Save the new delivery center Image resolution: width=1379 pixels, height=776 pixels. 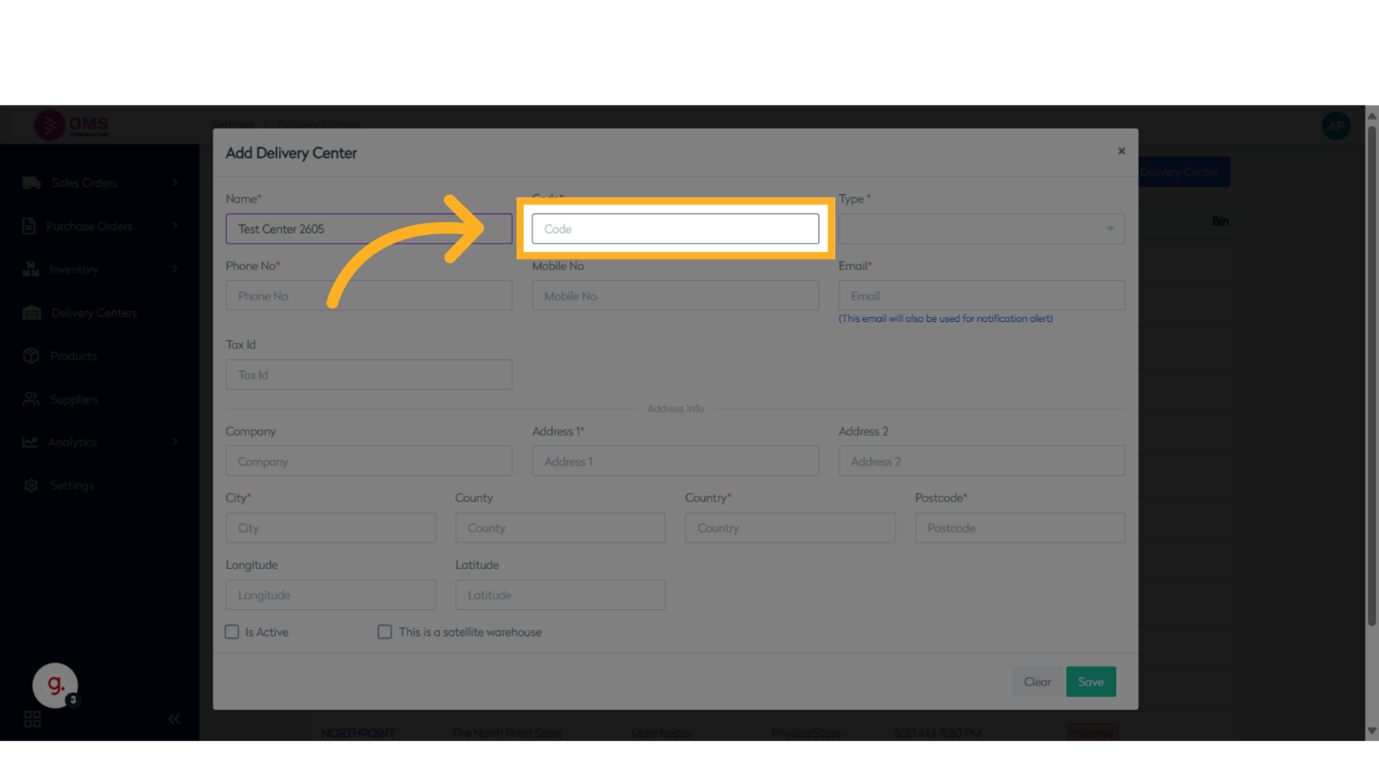(1090, 682)
